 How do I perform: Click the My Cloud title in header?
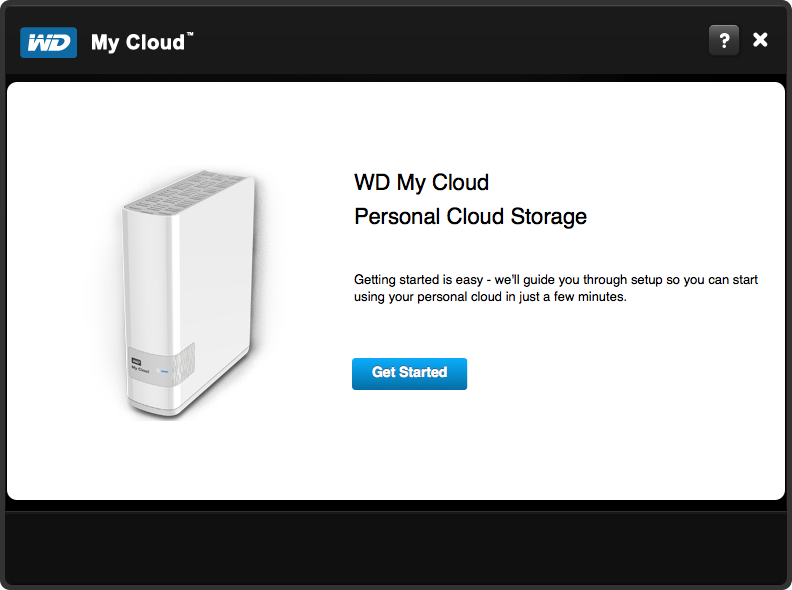point(138,42)
